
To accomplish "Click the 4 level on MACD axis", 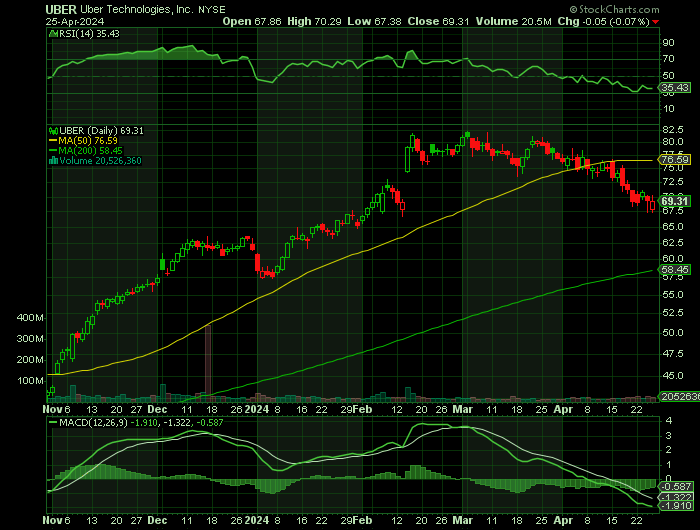I will coord(669,421).
